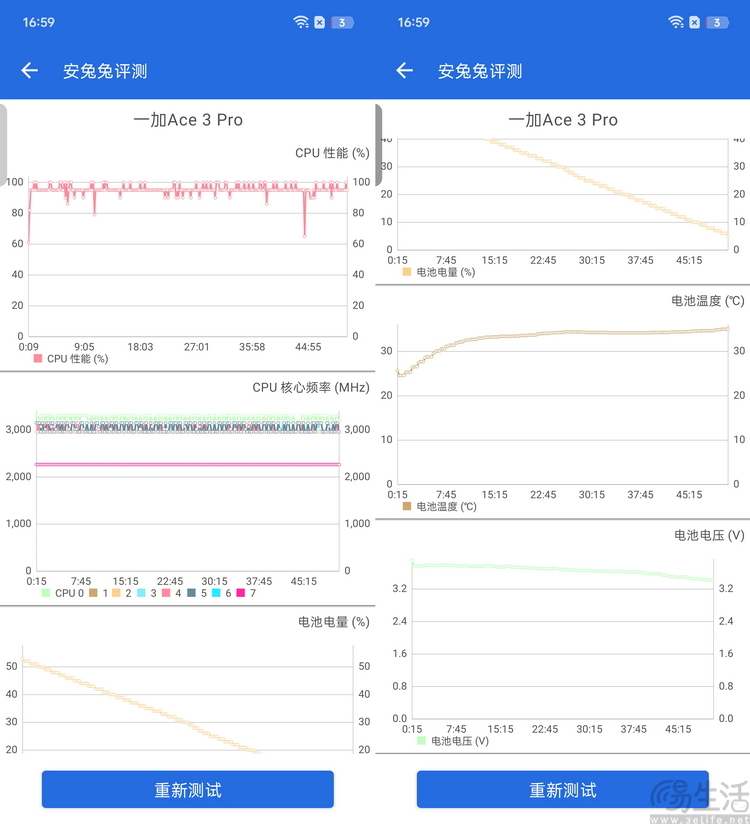Select the CPU 1 brown legend swatch
This screenshot has width=750, height=825.
pyautogui.click(x=94, y=593)
